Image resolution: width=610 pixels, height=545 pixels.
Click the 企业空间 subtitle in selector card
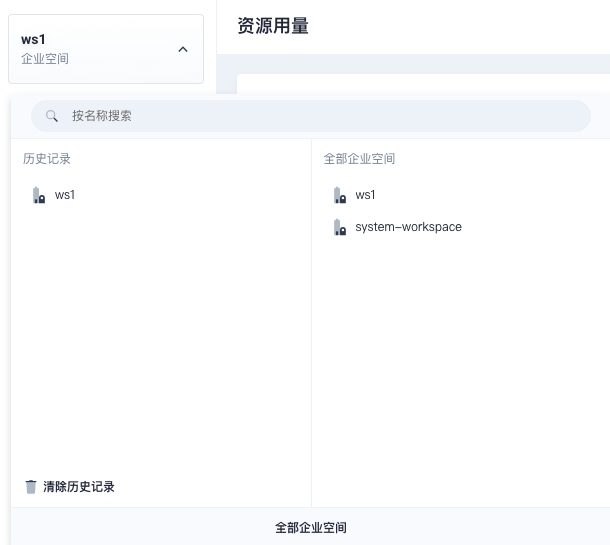45,59
